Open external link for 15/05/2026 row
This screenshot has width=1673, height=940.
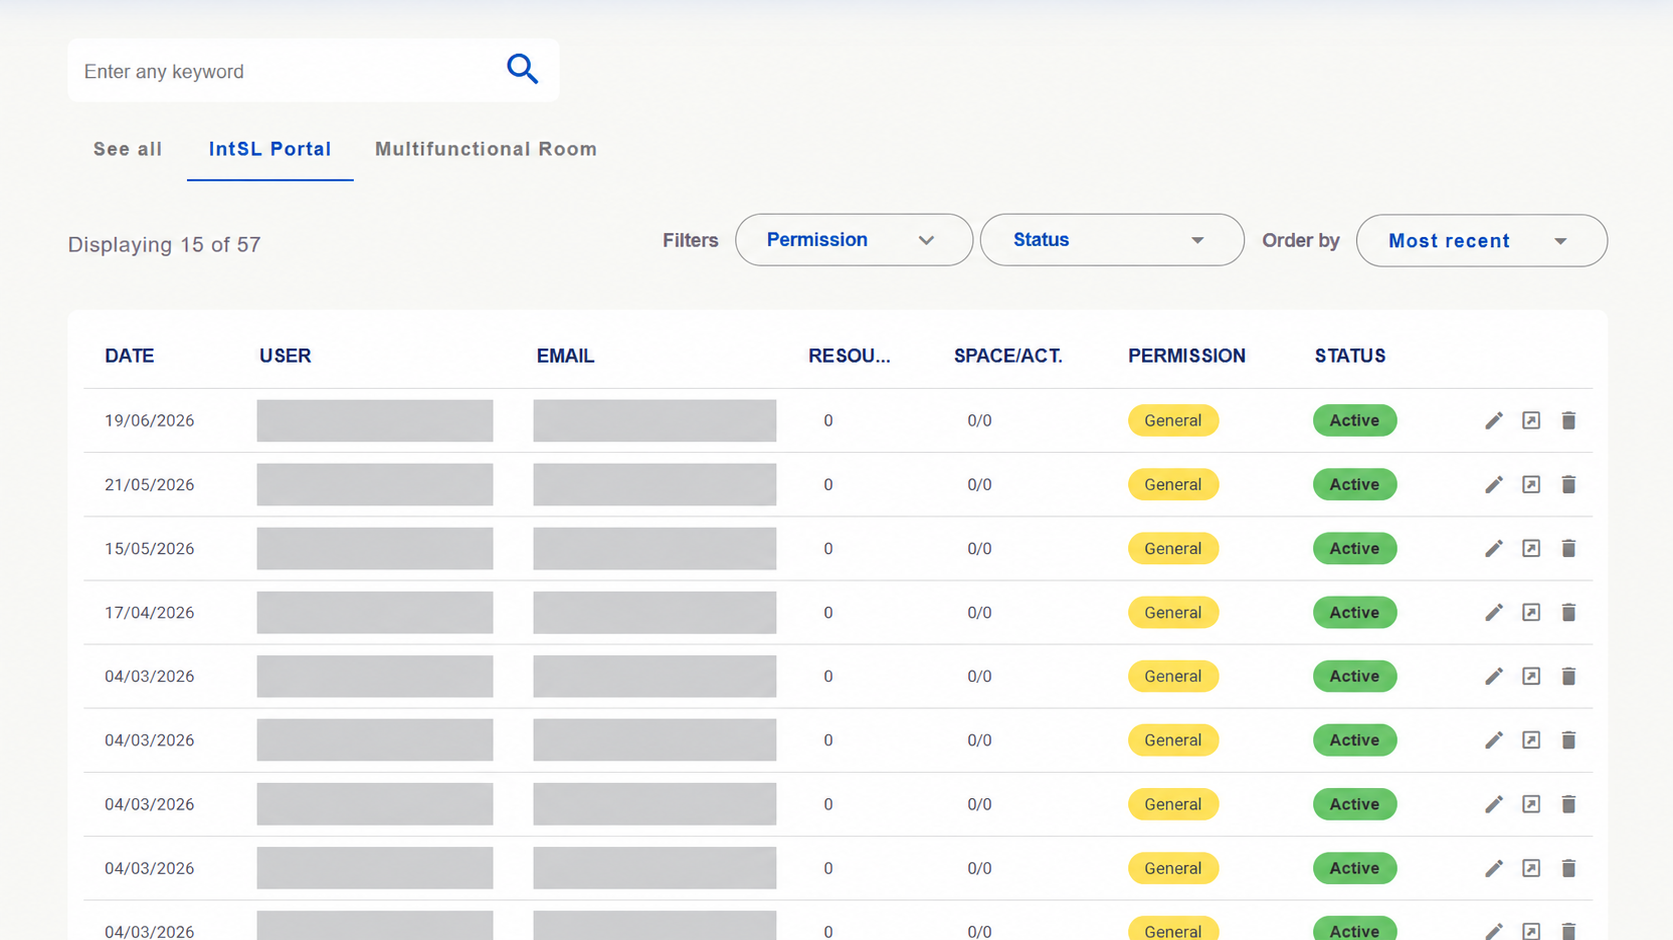point(1531,548)
